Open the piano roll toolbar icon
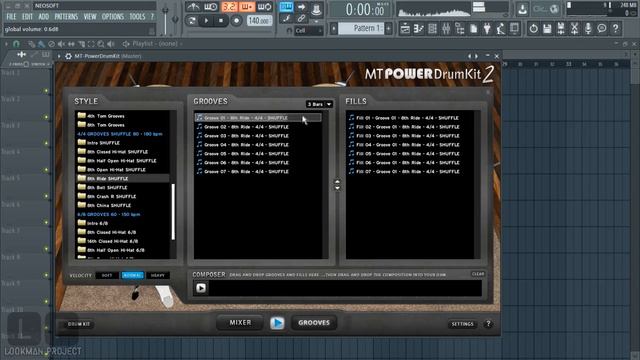The height and width of the screenshot is (360, 640). click(x=419, y=28)
